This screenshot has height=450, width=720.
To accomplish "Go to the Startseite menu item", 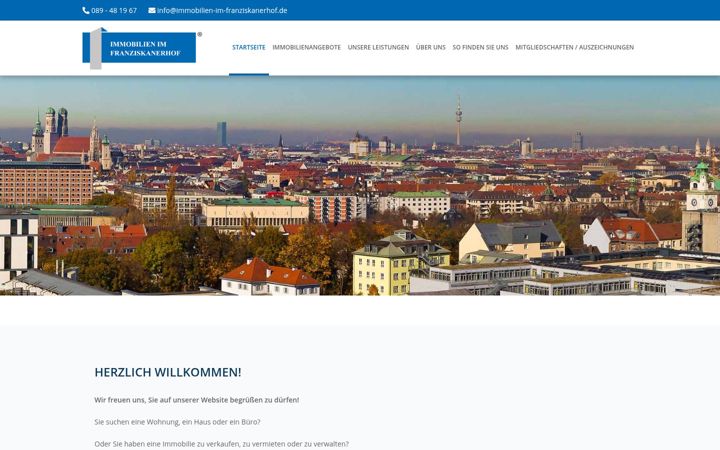I will (249, 47).
